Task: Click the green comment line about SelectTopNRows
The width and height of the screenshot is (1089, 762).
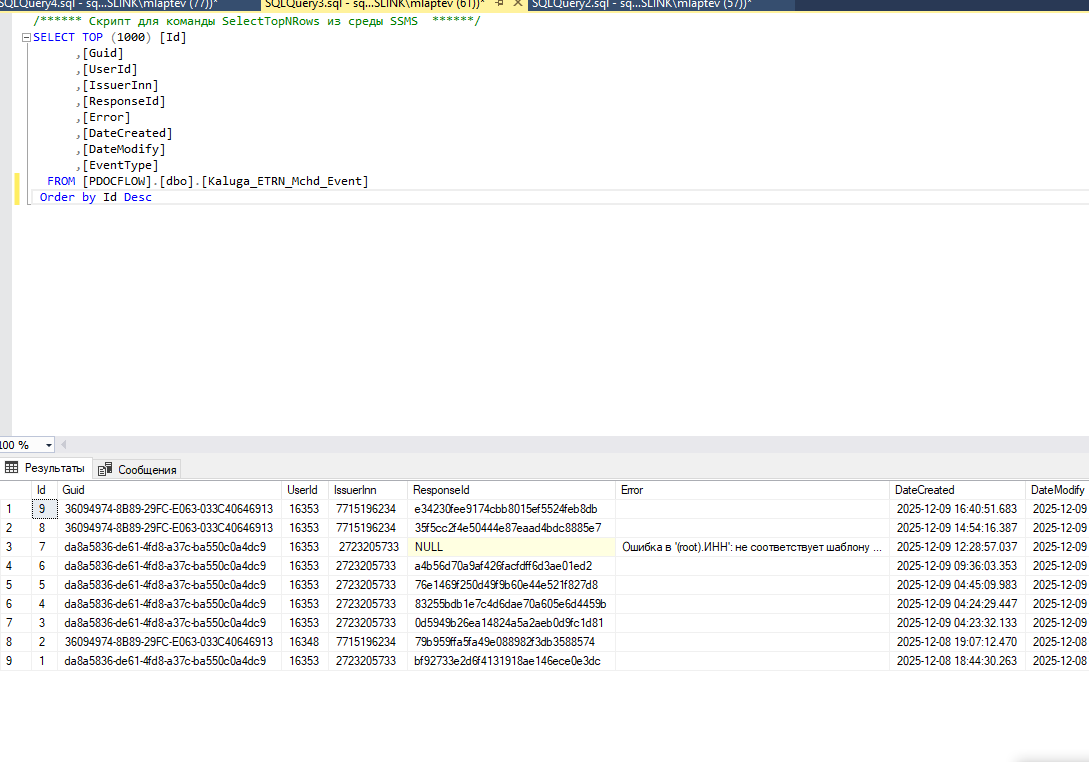Action: point(257,21)
